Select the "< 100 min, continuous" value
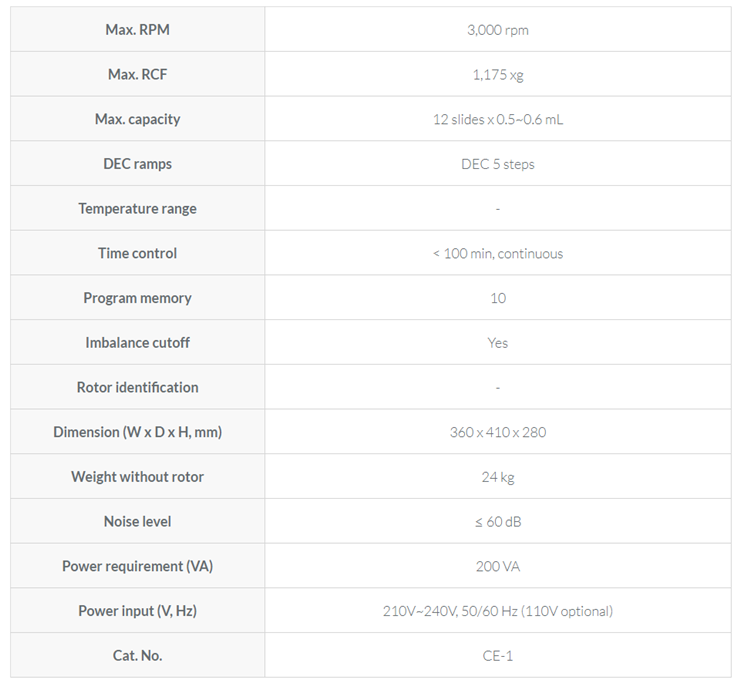The width and height of the screenshot is (740, 686). pyautogui.click(x=497, y=254)
